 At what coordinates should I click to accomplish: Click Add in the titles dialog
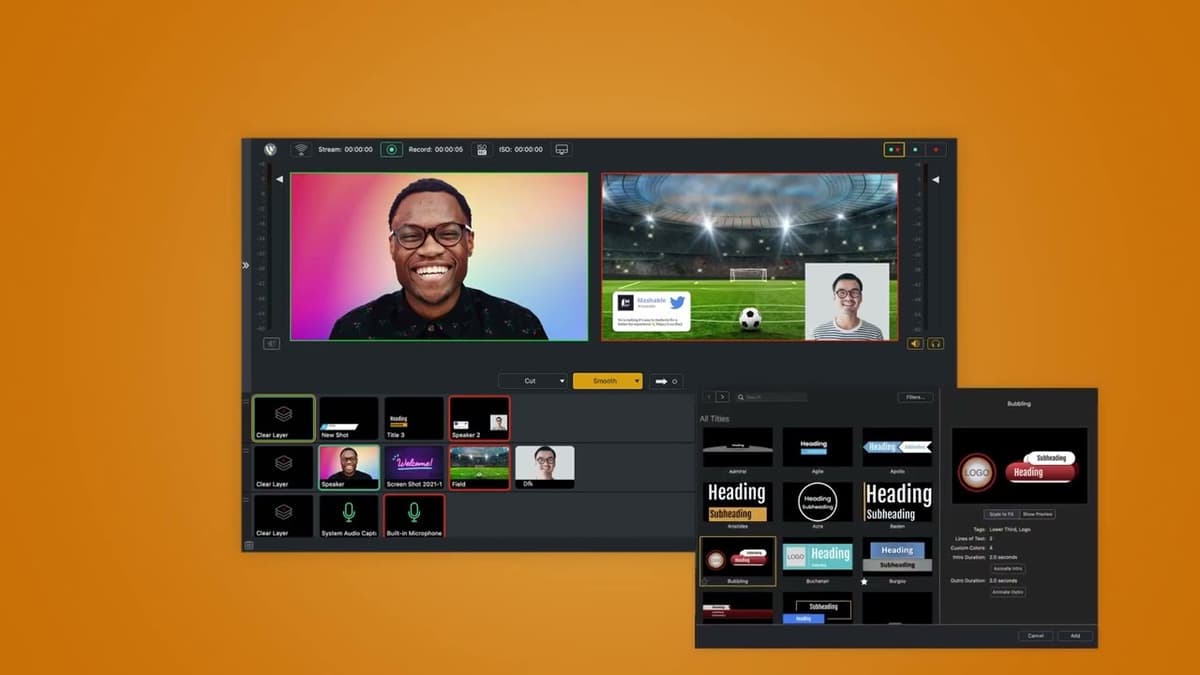pos(1075,636)
